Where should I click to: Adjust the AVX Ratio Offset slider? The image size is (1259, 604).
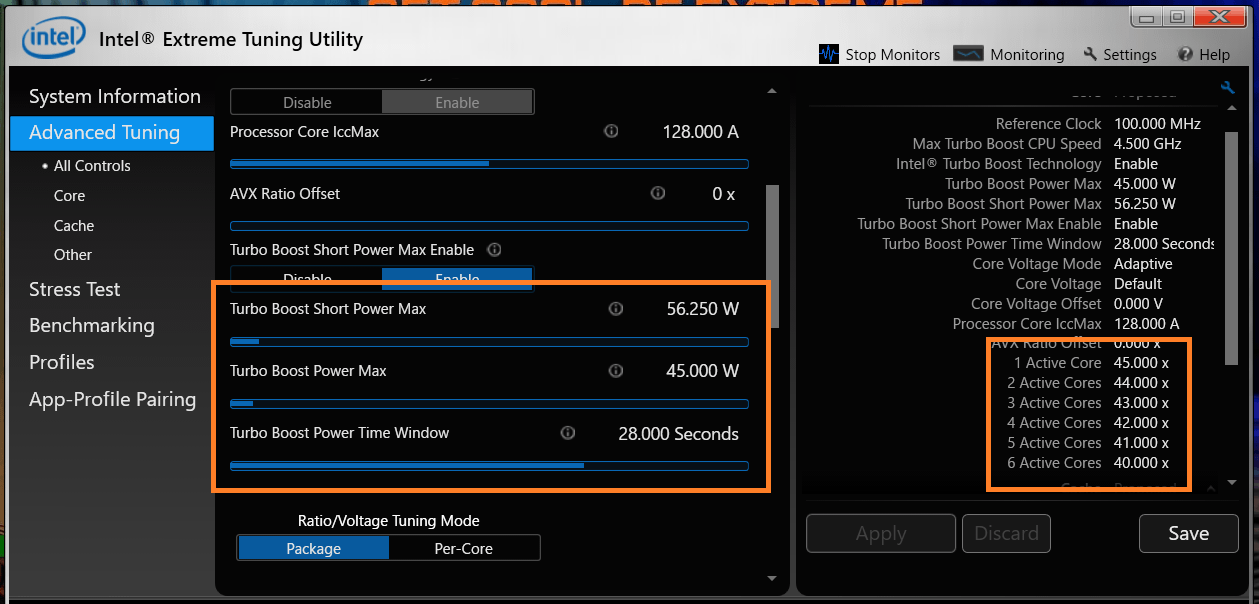point(489,226)
